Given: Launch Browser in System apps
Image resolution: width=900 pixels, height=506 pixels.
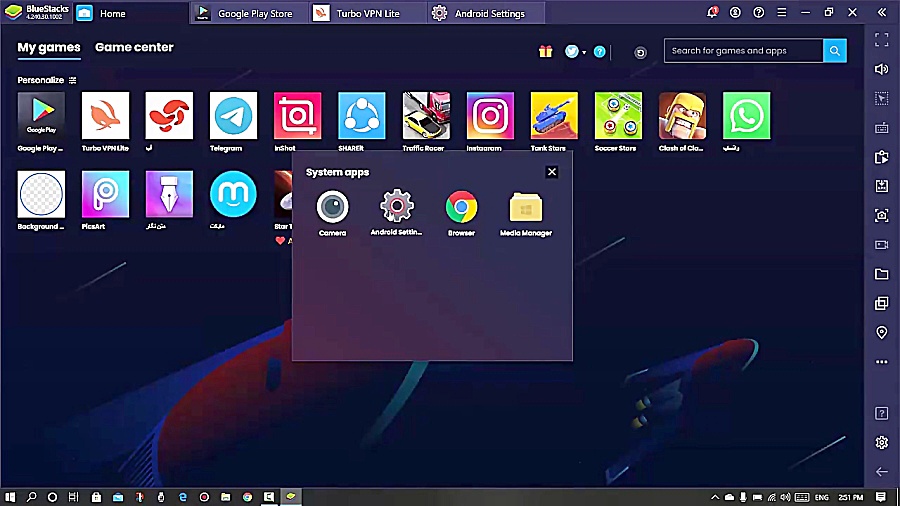Looking at the screenshot, I should click(461, 207).
